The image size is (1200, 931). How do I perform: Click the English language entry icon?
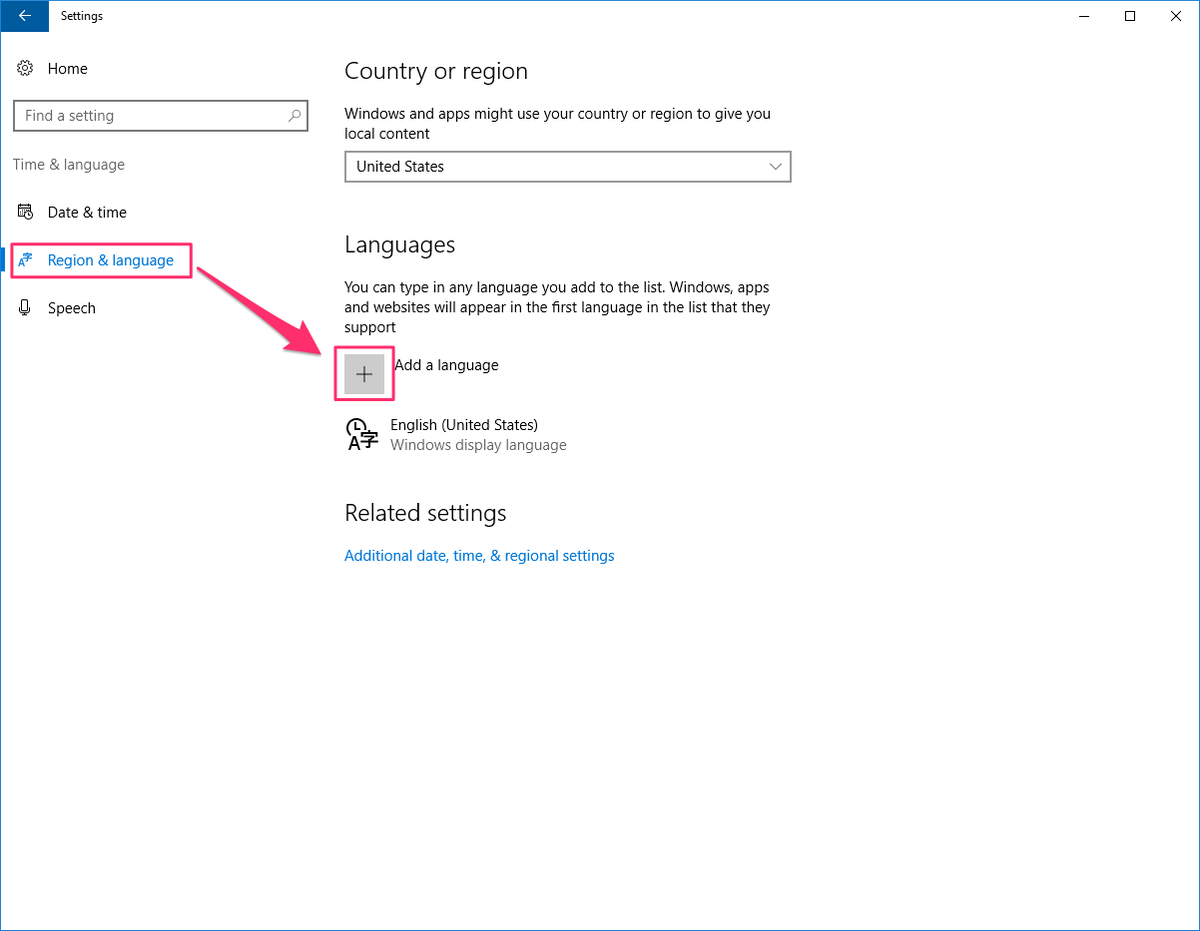click(x=362, y=434)
